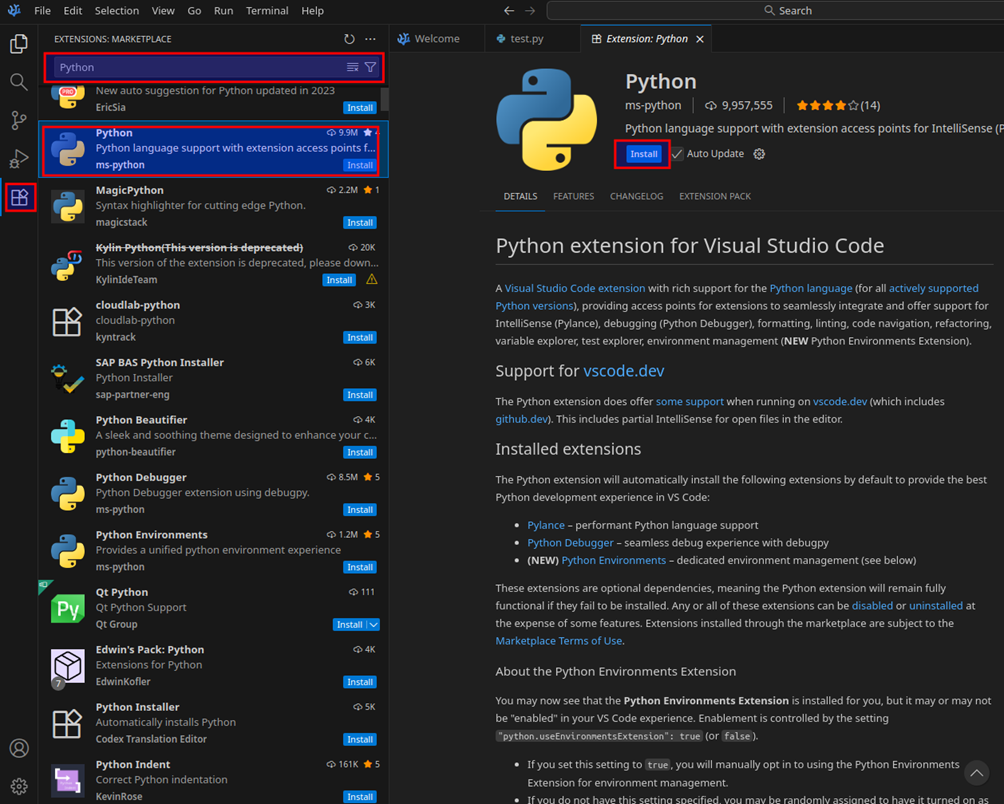Click the Python search input field
Image resolution: width=1004 pixels, height=804 pixels.
coord(195,68)
